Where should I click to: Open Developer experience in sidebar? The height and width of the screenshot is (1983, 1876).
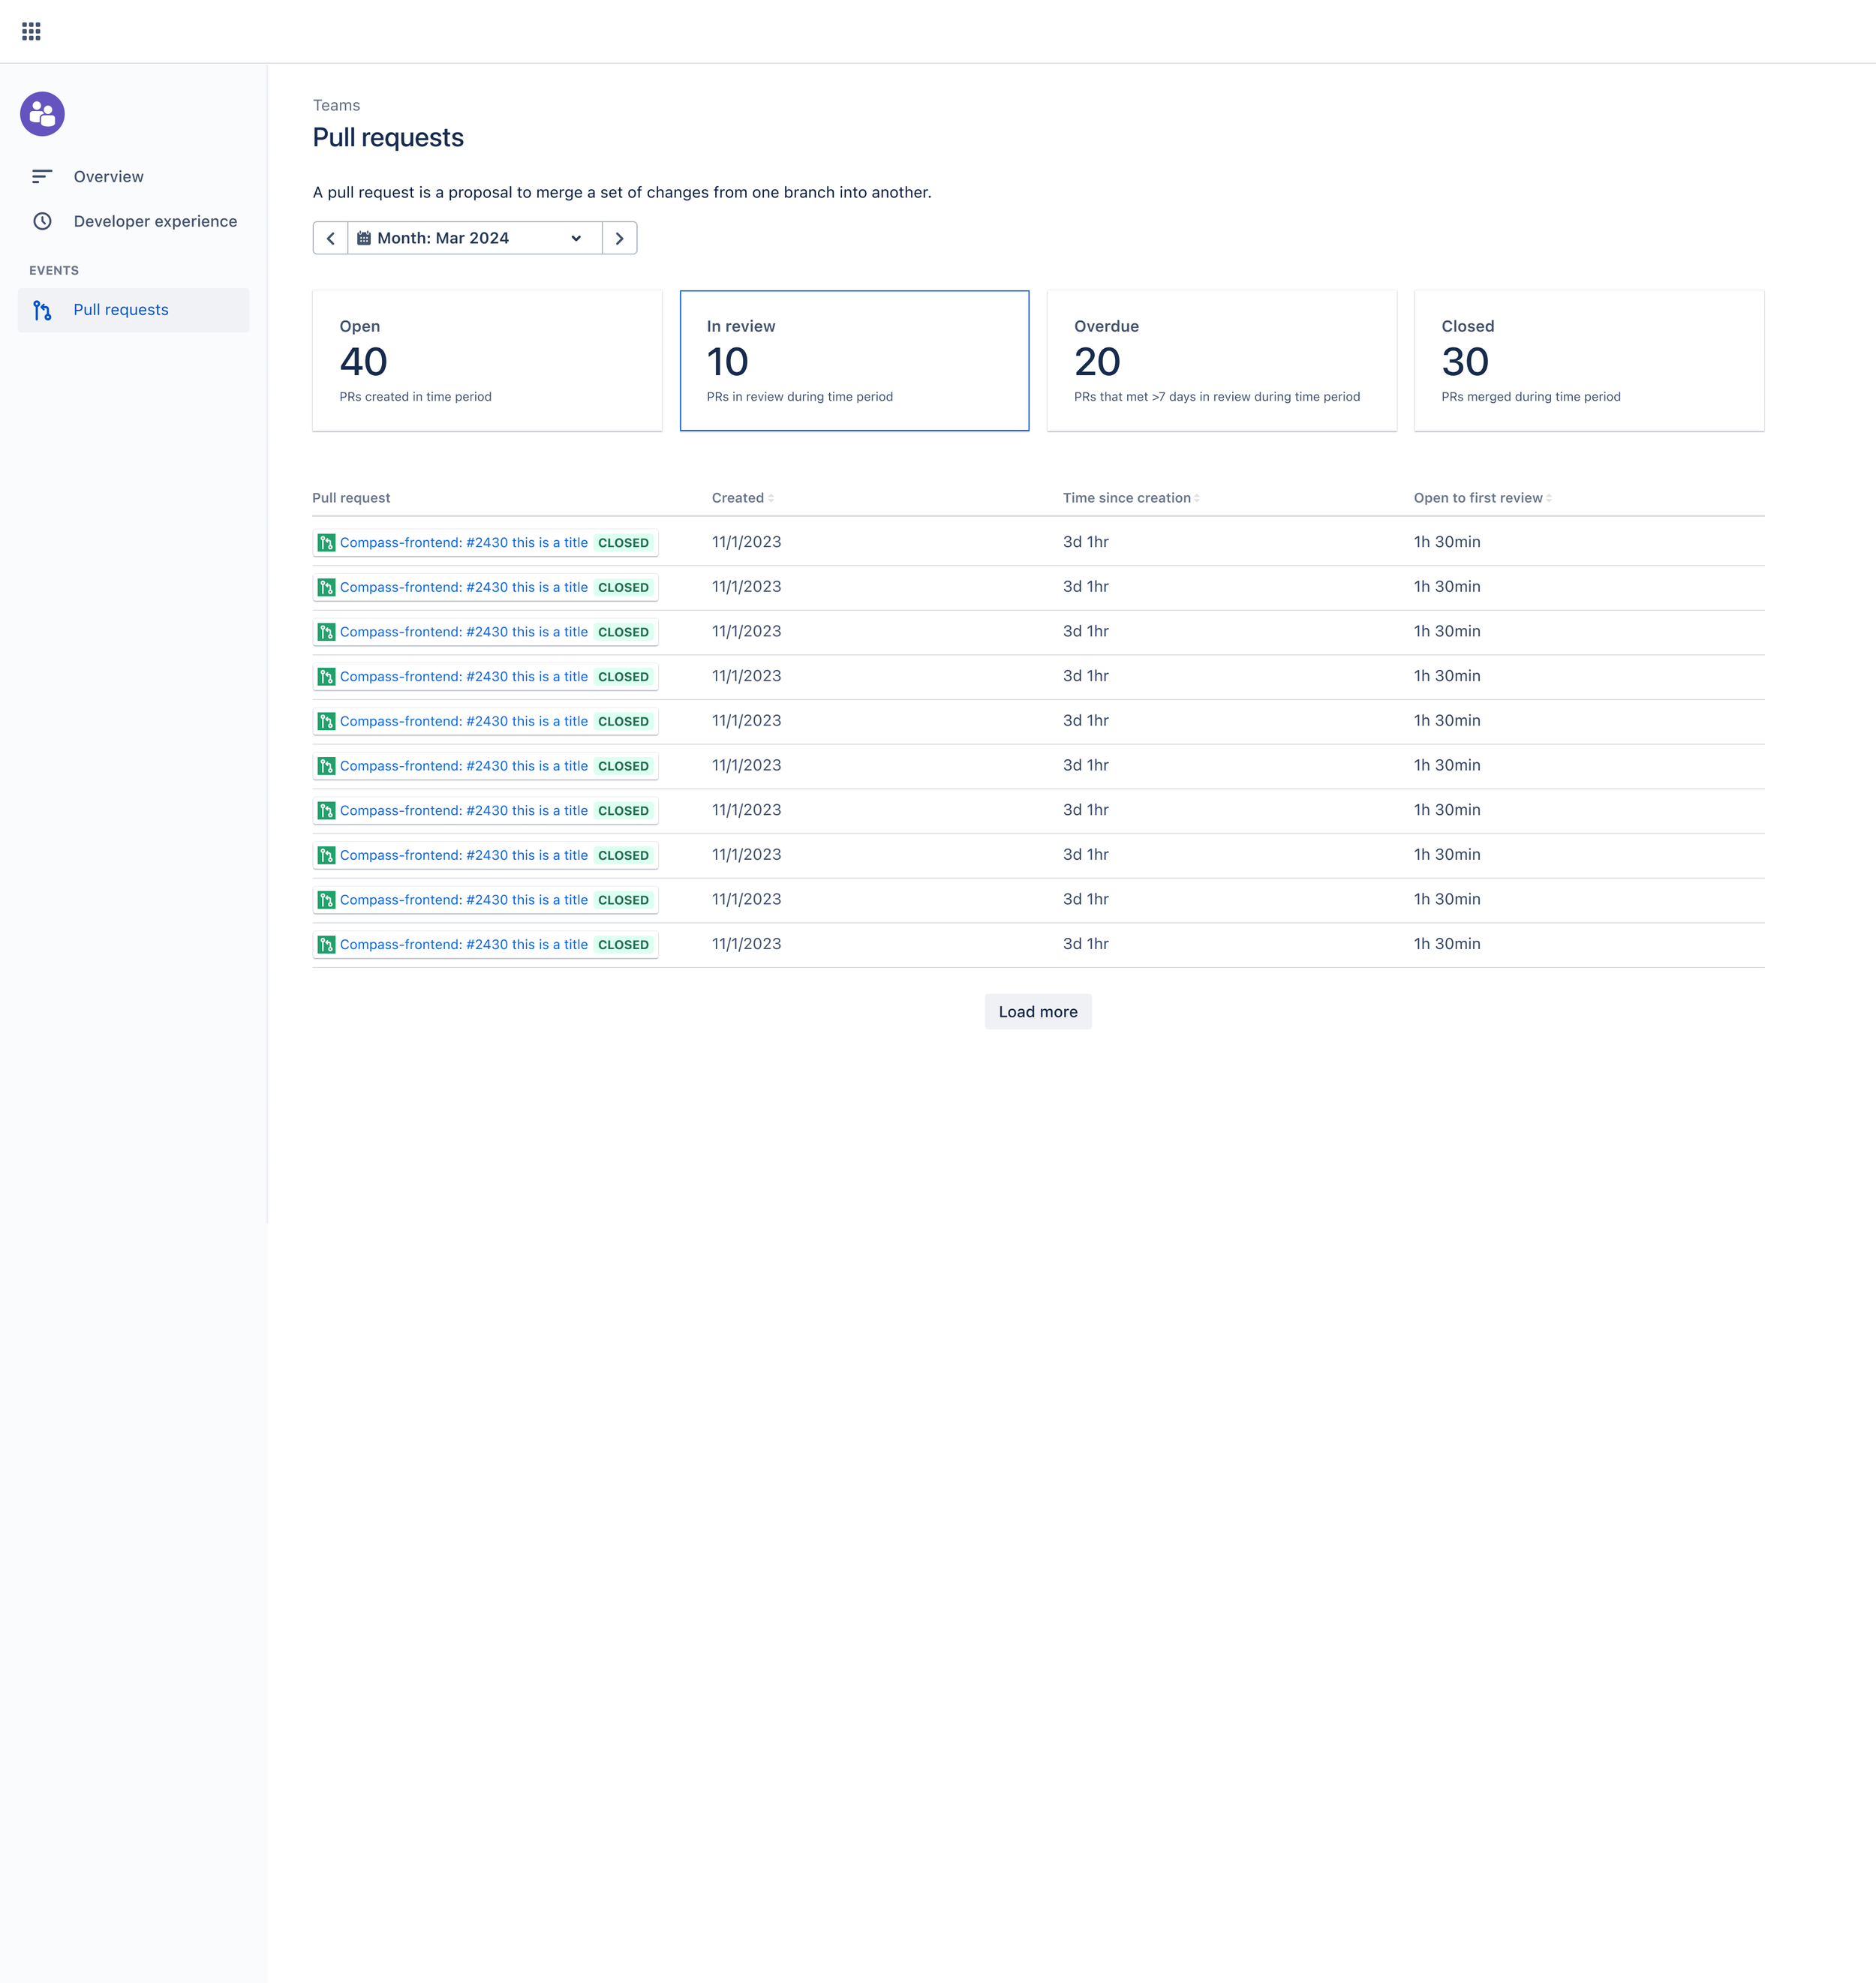[x=155, y=221]
